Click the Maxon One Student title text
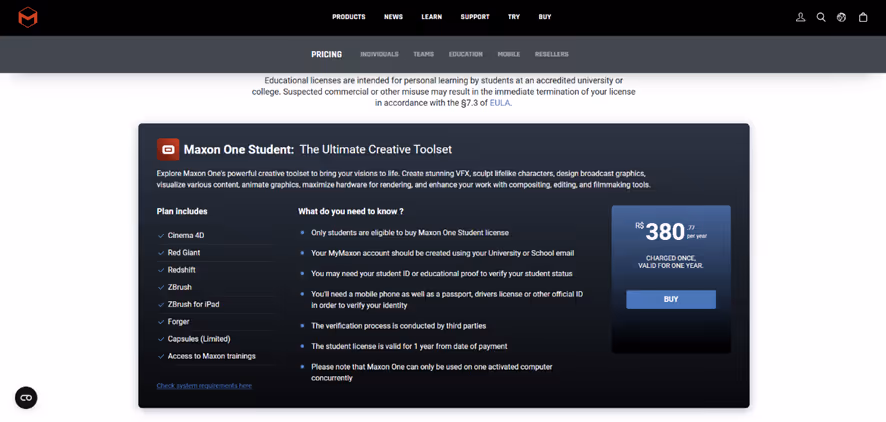The width and height of the screenshot is (886, 422). click(238, 150)
